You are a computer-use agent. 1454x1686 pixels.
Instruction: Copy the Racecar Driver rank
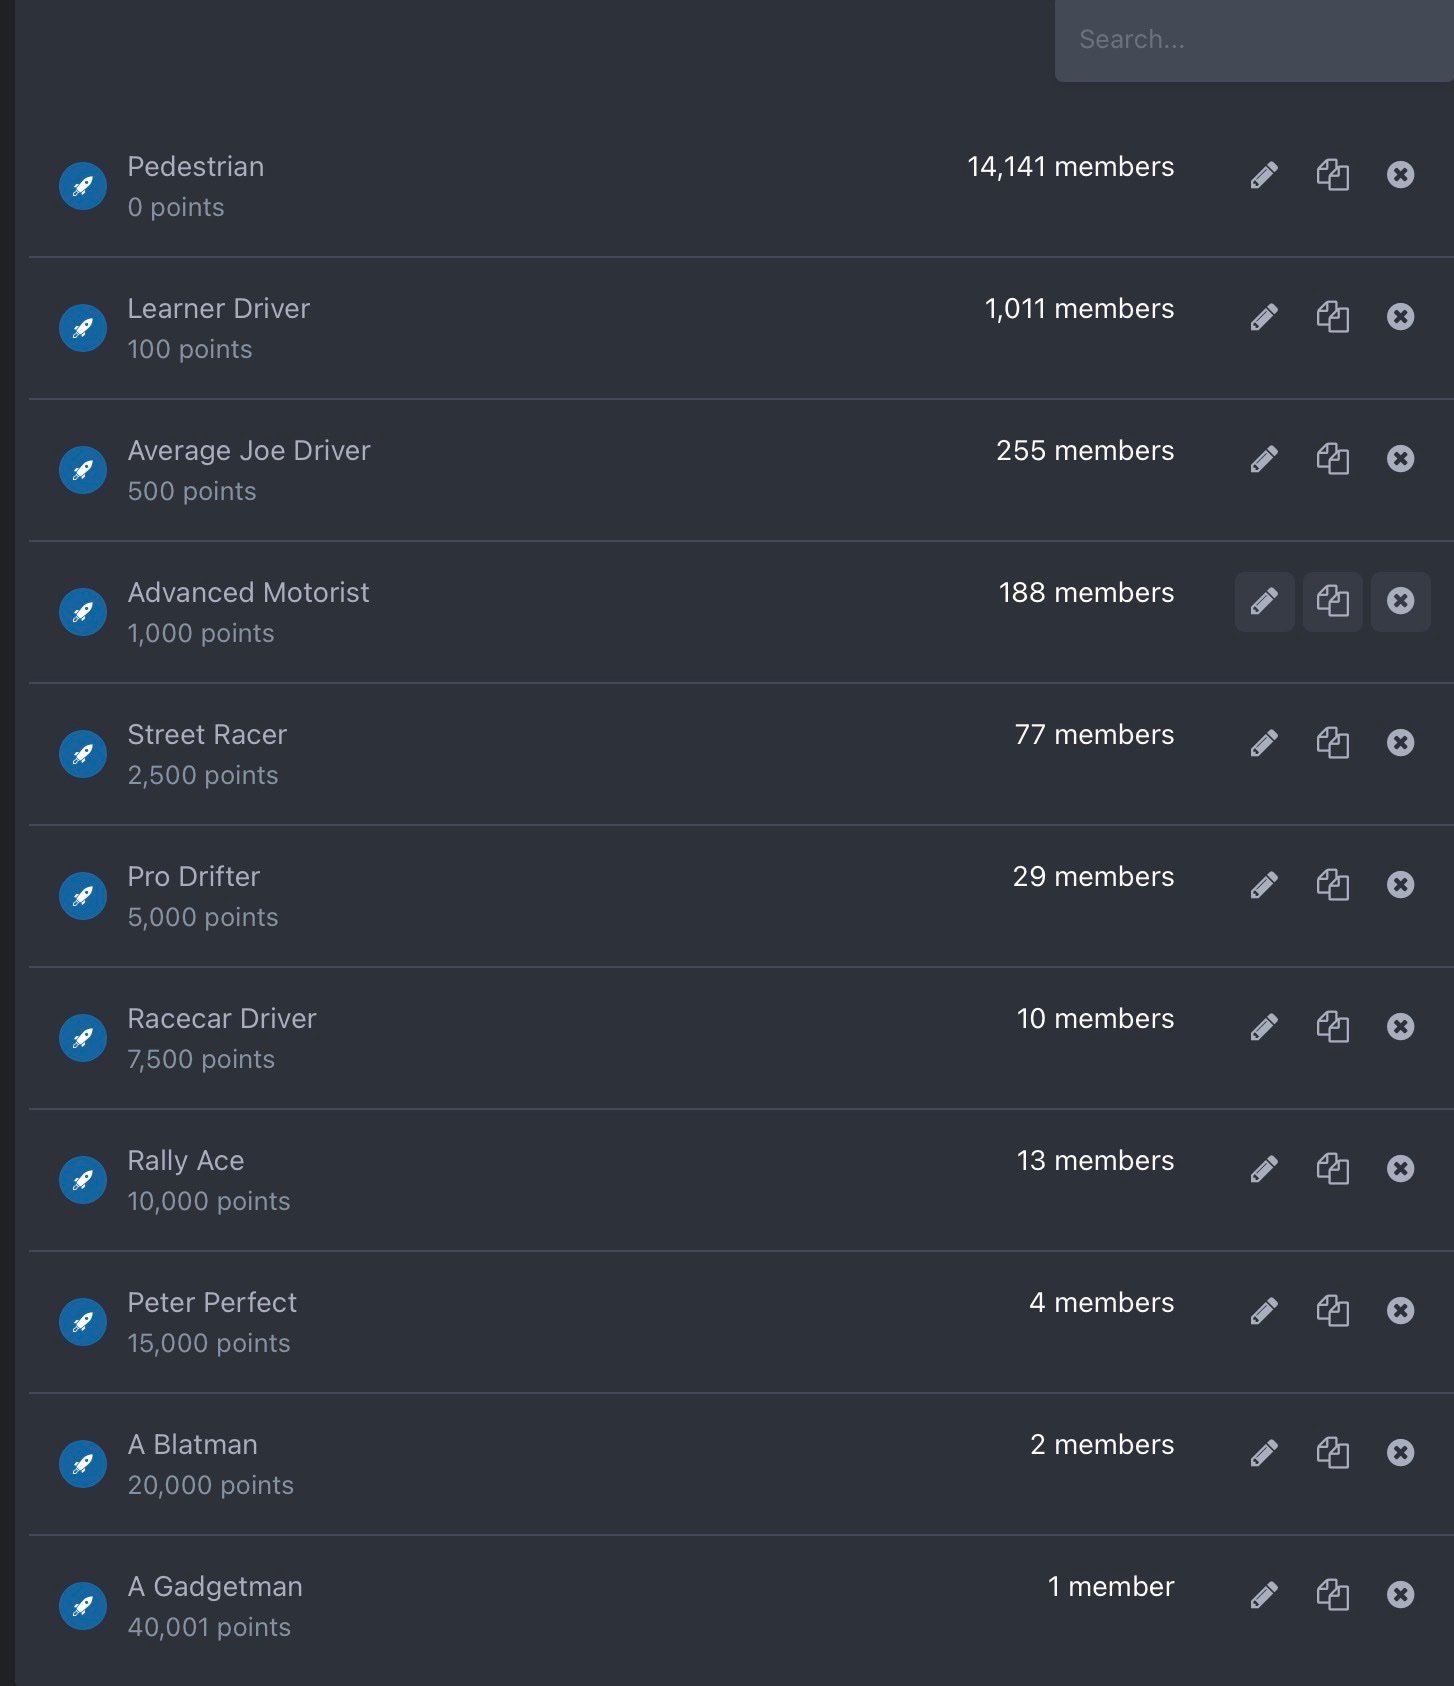coord(1332,1027)
